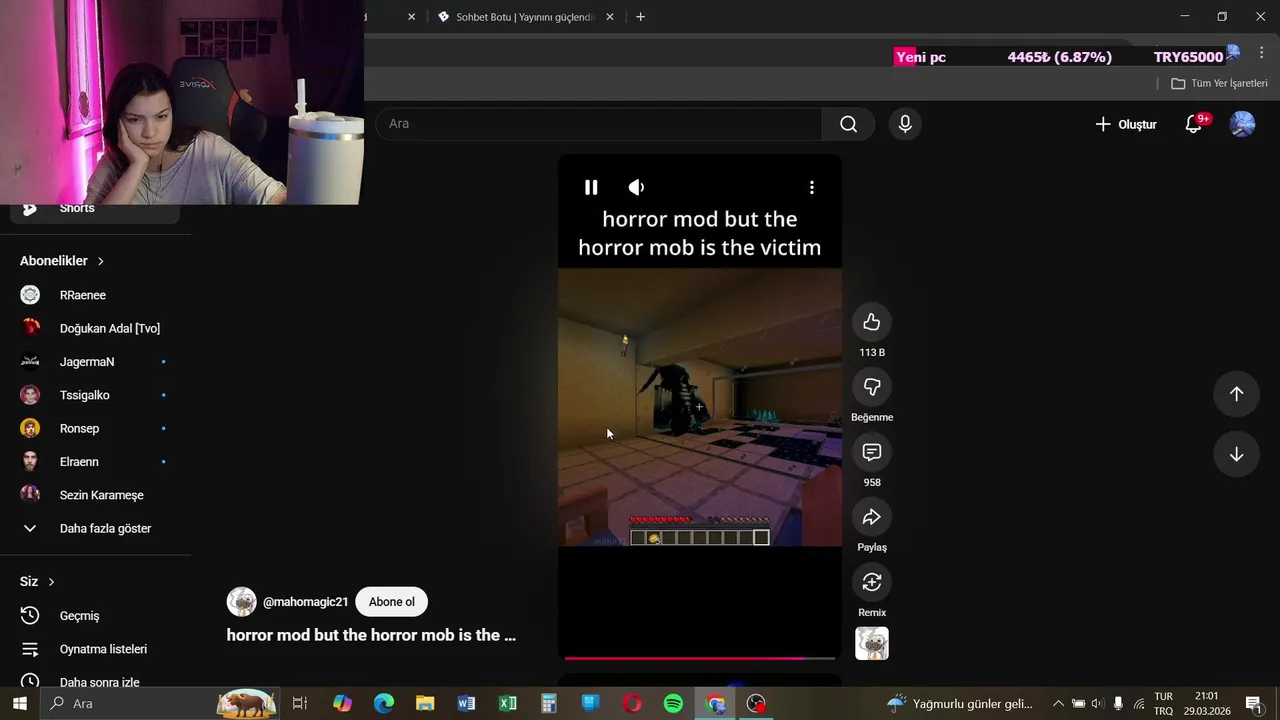Click the YouTube search magnifier button

(x=848, y=124)
